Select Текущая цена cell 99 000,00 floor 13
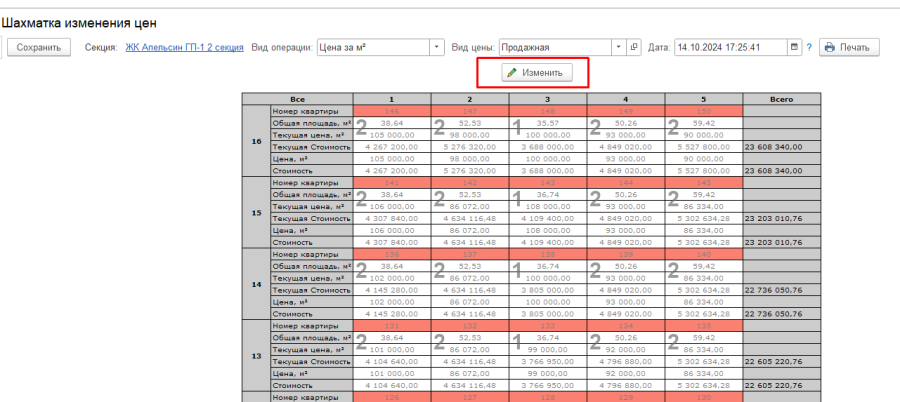 pos(548,349)
